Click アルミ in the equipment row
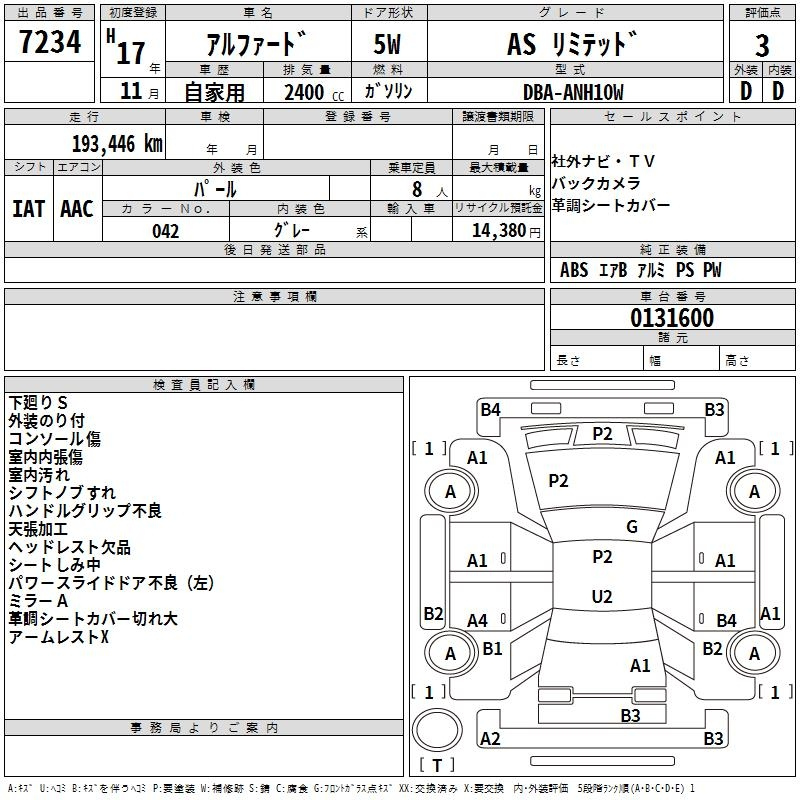 click(x=651, y=270)
